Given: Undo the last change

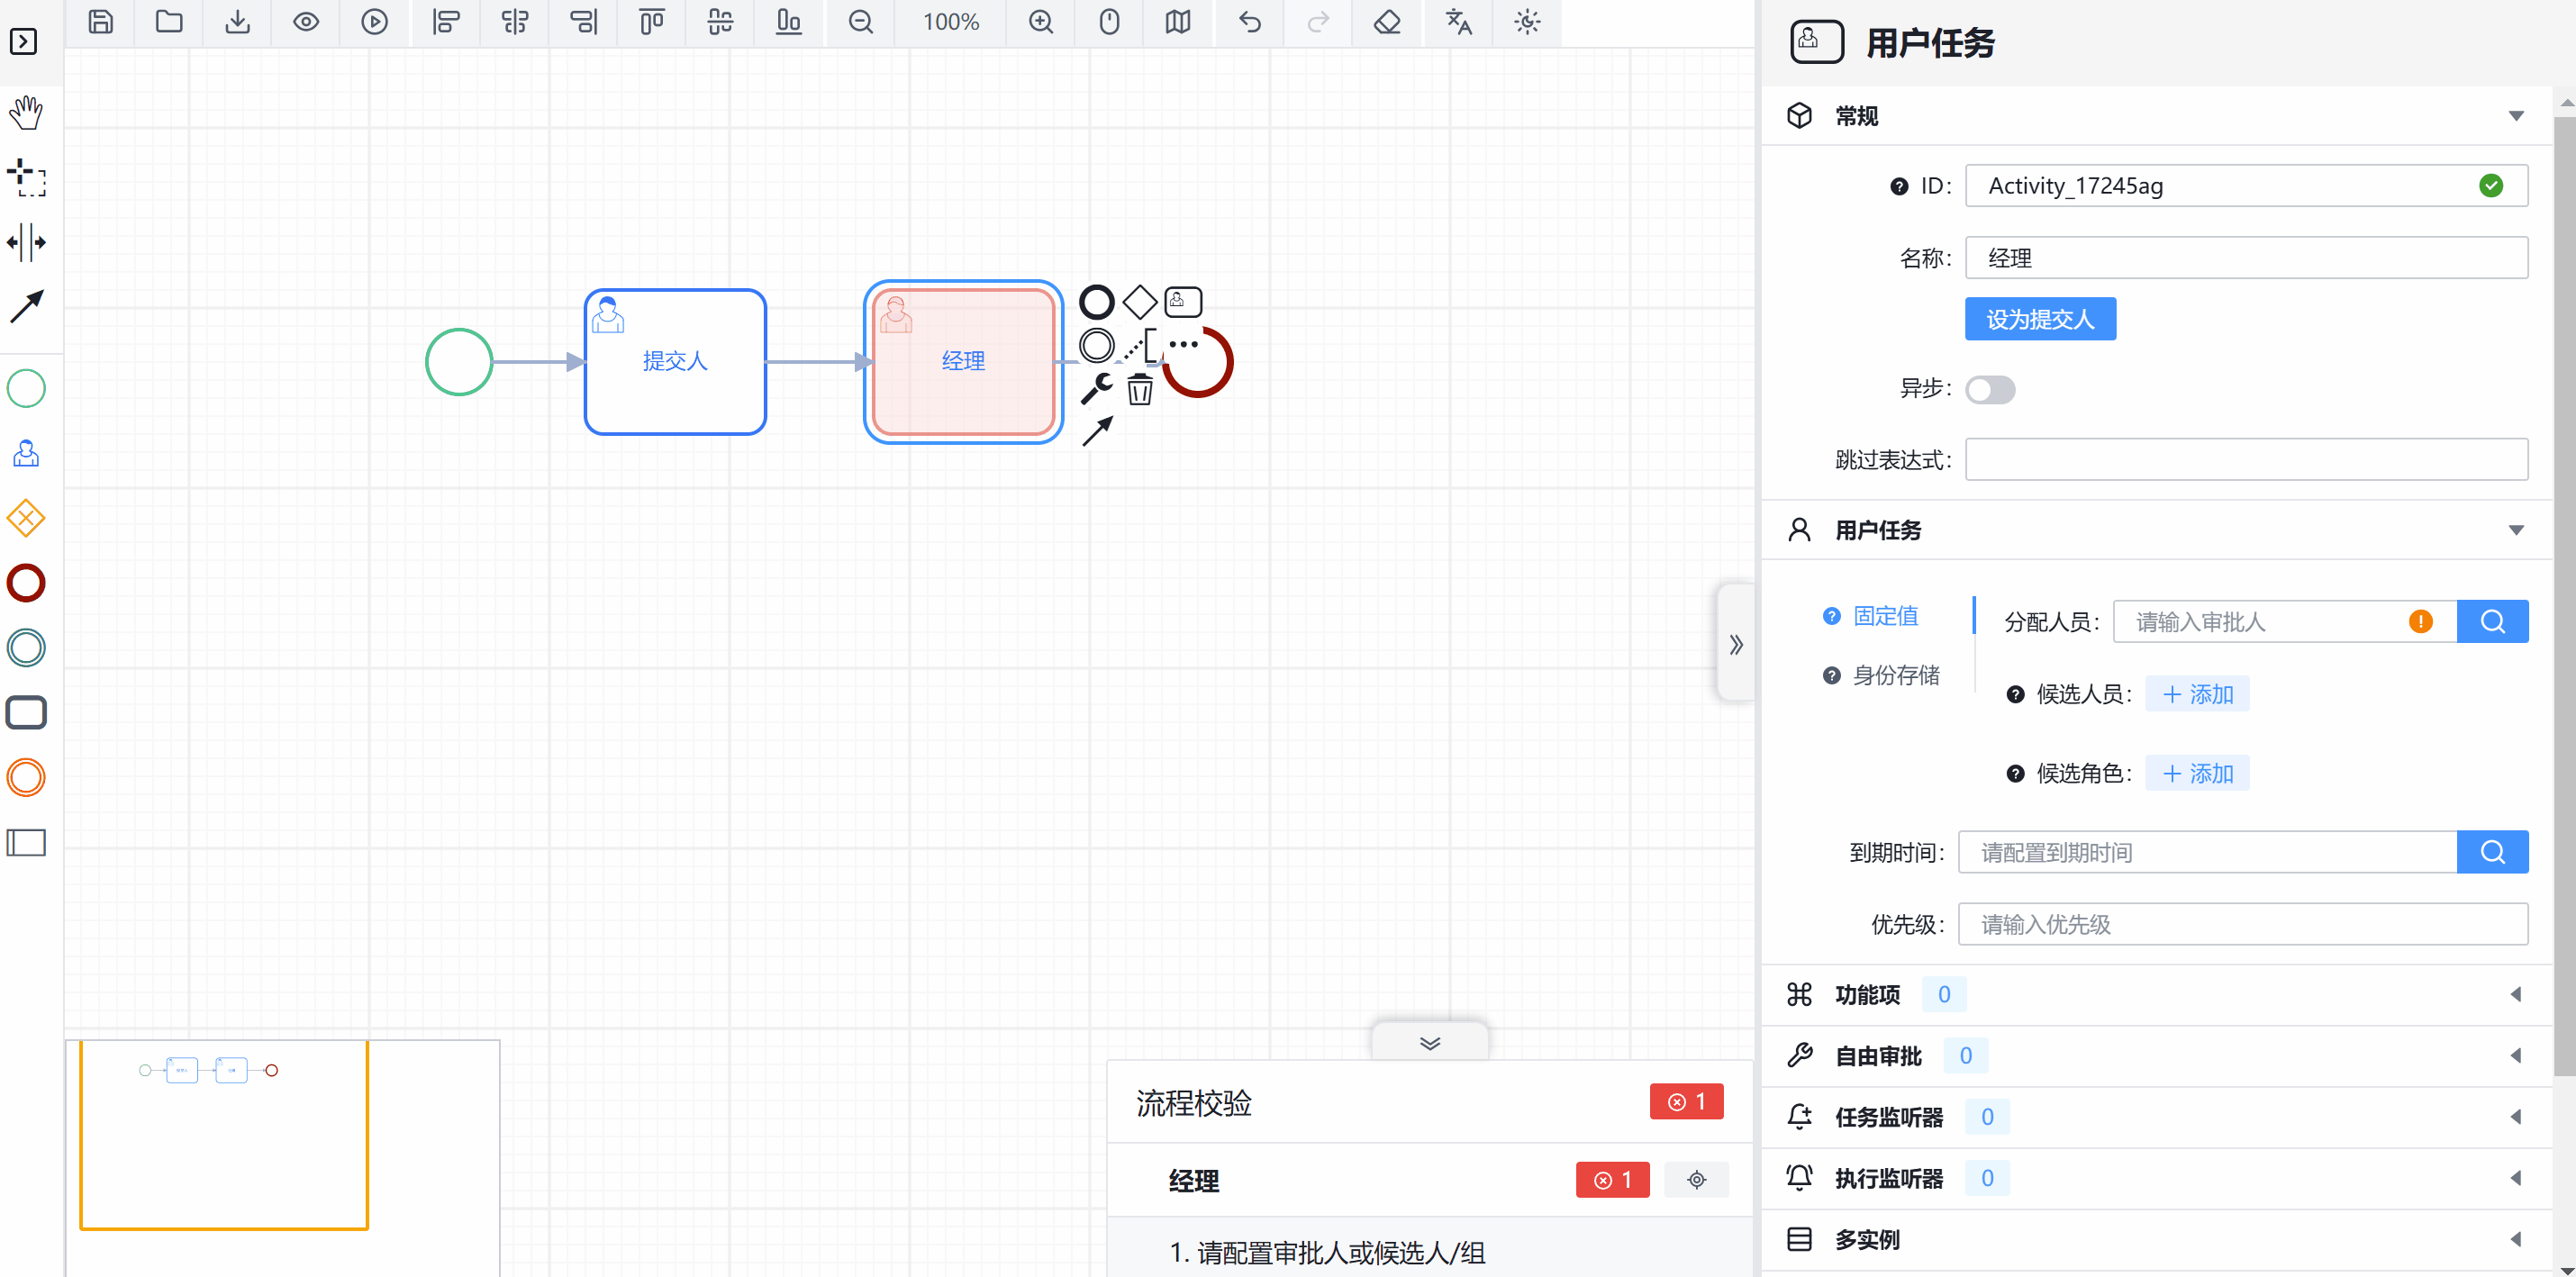Looking at the screenshot, I should (1250, 22).
